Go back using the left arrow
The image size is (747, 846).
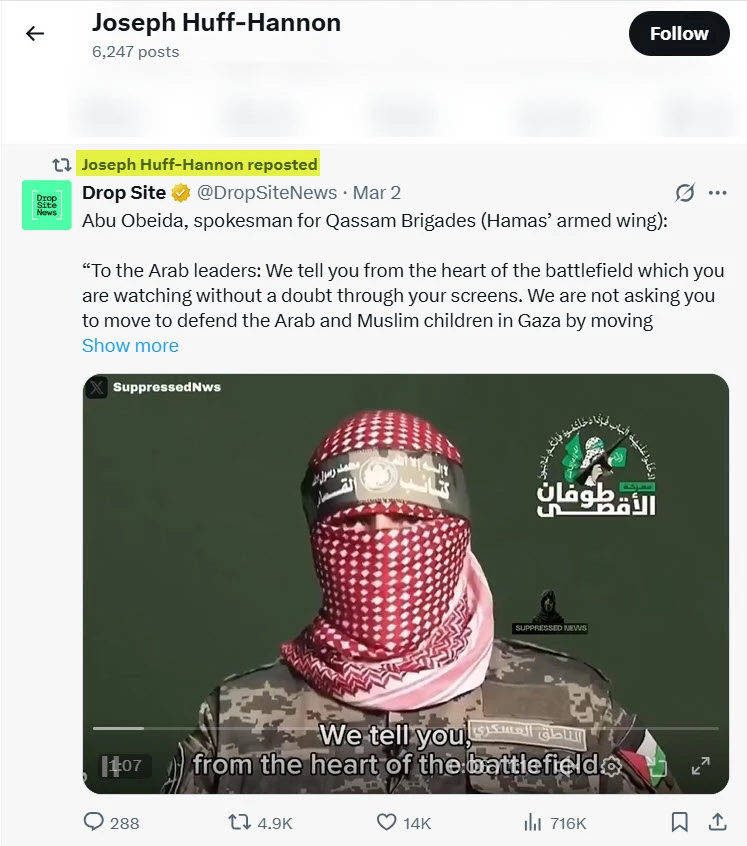tap(35, 33)
